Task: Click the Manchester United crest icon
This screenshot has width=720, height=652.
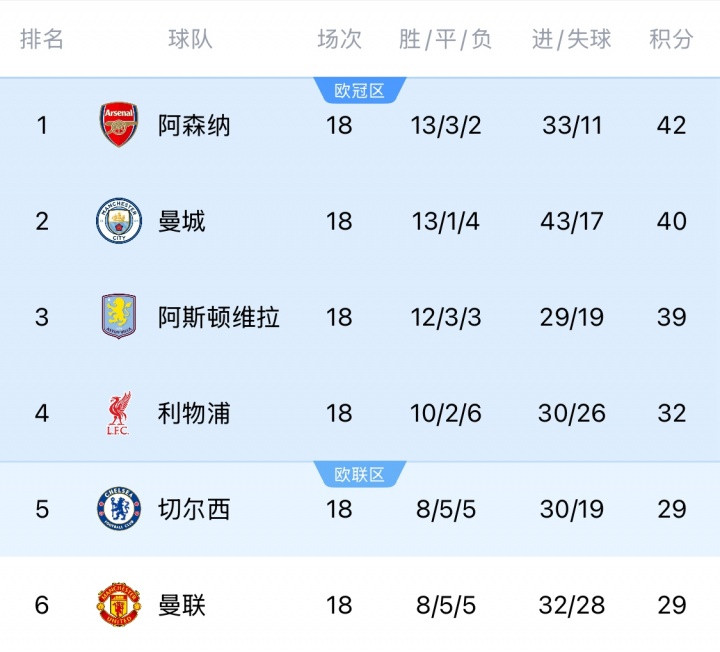Action: (x=119, y=605)
